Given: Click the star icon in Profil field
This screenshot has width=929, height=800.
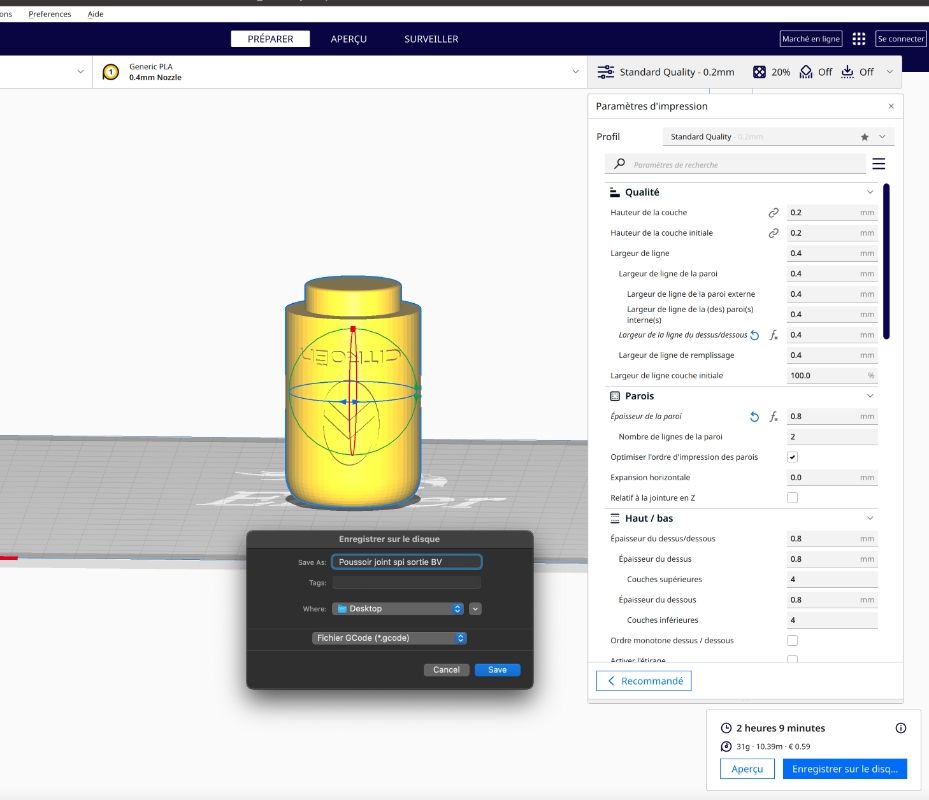Looking at the screenshot, I should click(x=865, y=137).
